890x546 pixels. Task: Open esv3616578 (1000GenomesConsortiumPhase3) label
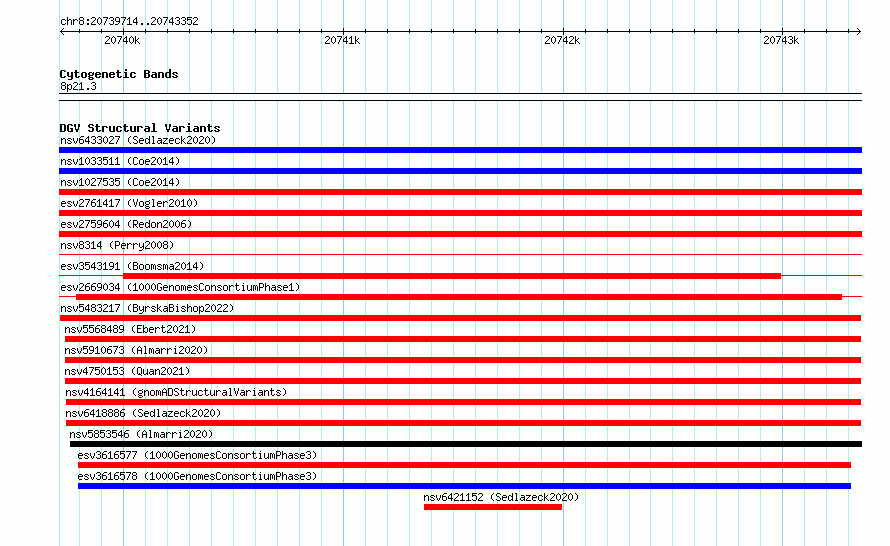click(x=197, y=476)
